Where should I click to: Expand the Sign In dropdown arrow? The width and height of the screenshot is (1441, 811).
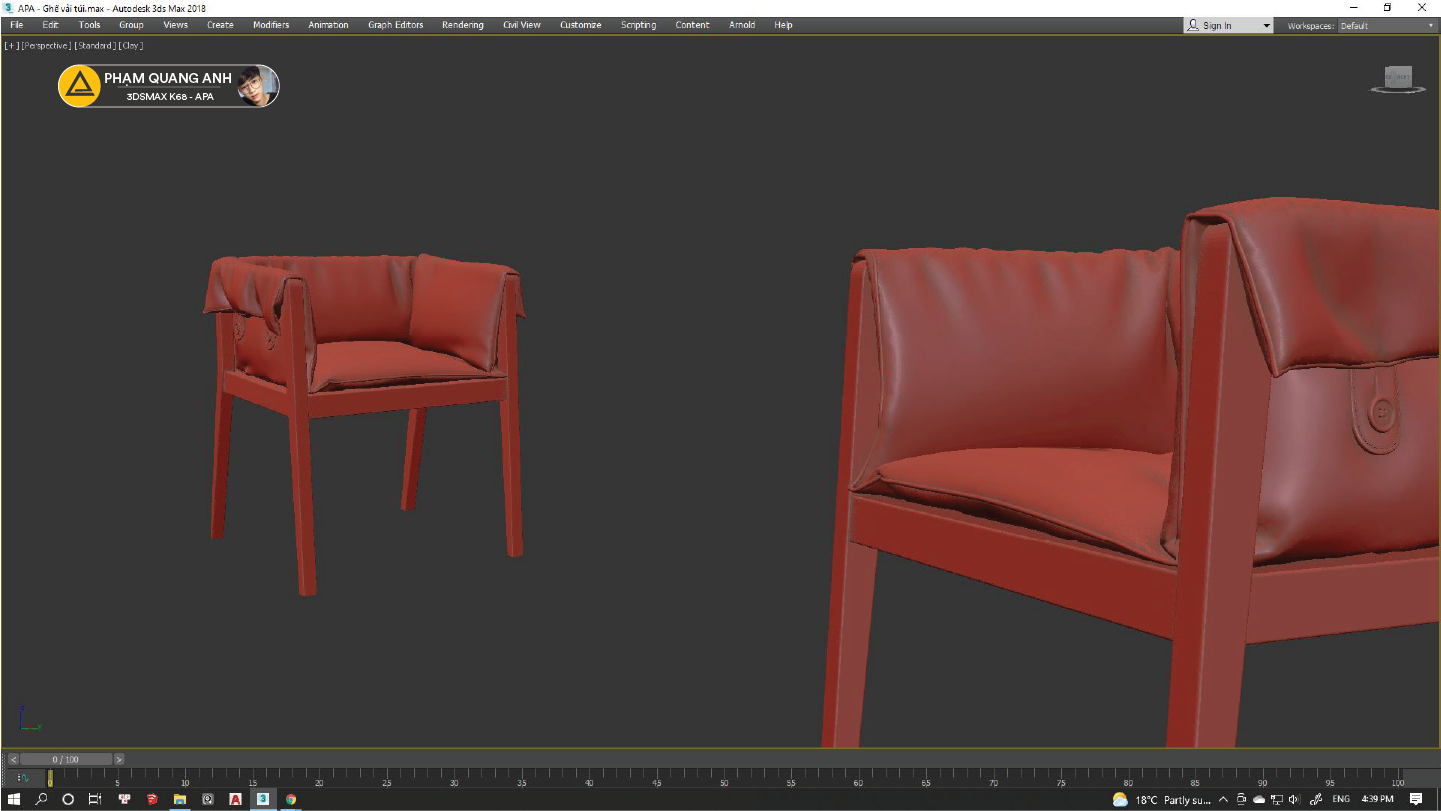[1266, 25]
